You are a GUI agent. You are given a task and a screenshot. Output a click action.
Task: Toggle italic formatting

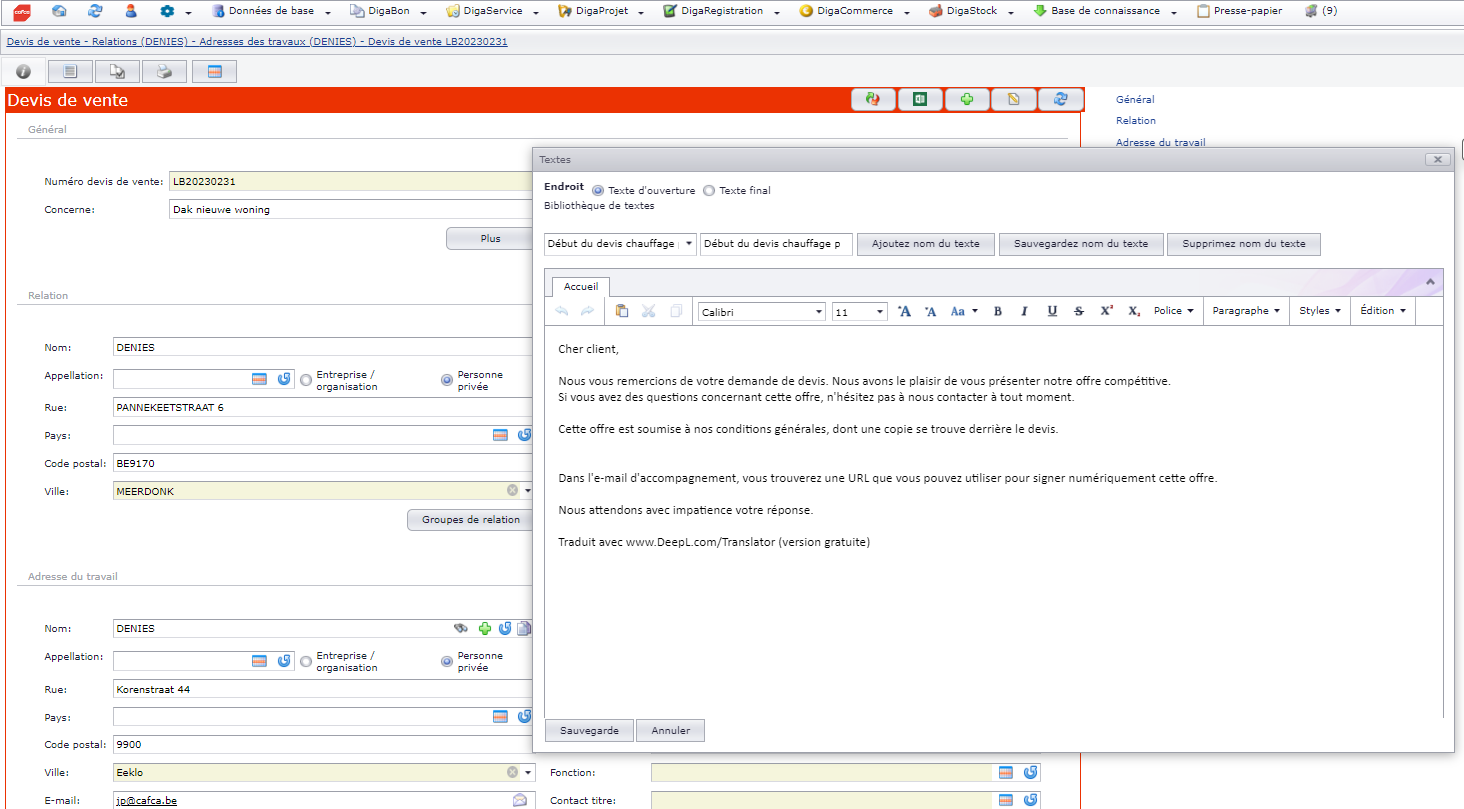click(1024, 311)
